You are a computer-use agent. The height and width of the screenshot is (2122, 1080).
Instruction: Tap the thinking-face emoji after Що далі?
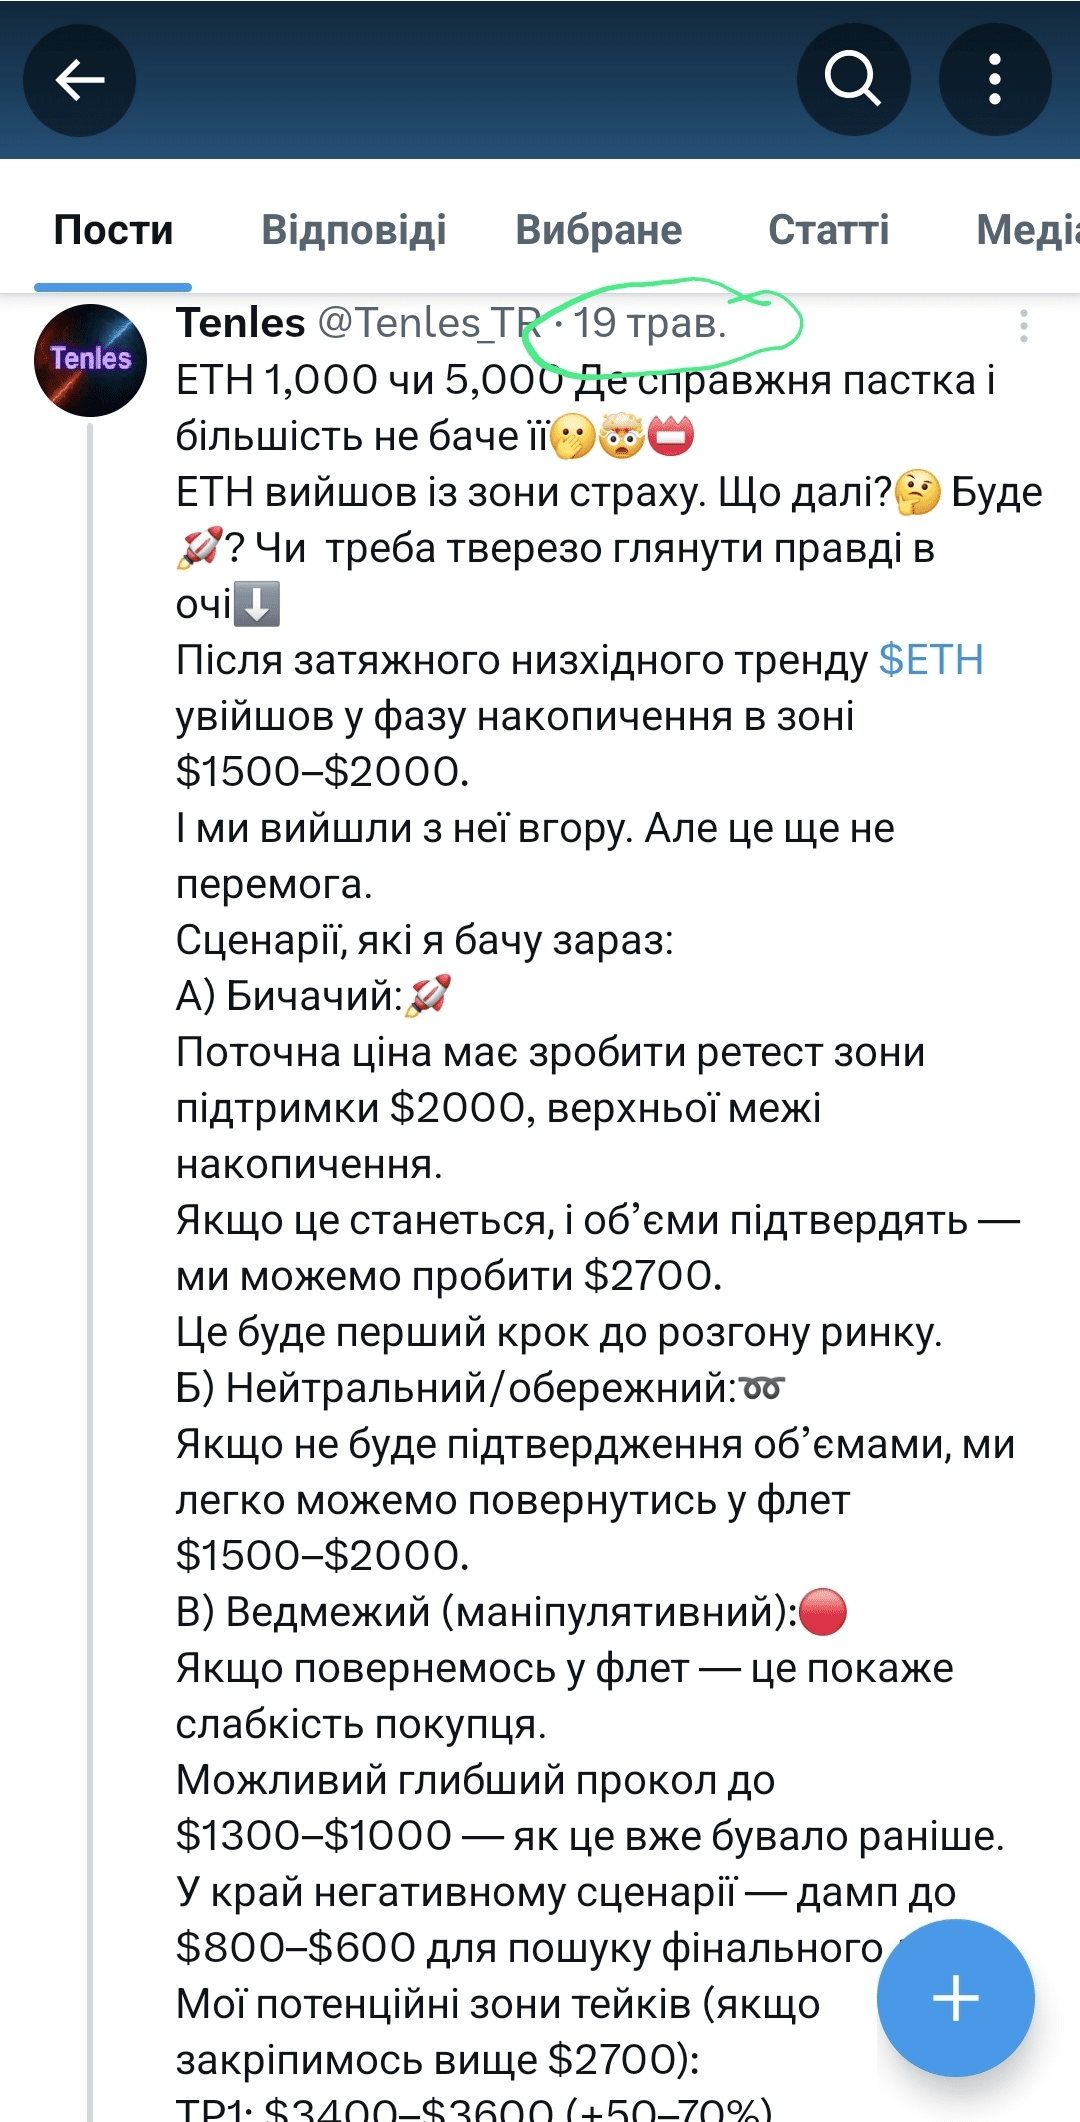point(917,493)
